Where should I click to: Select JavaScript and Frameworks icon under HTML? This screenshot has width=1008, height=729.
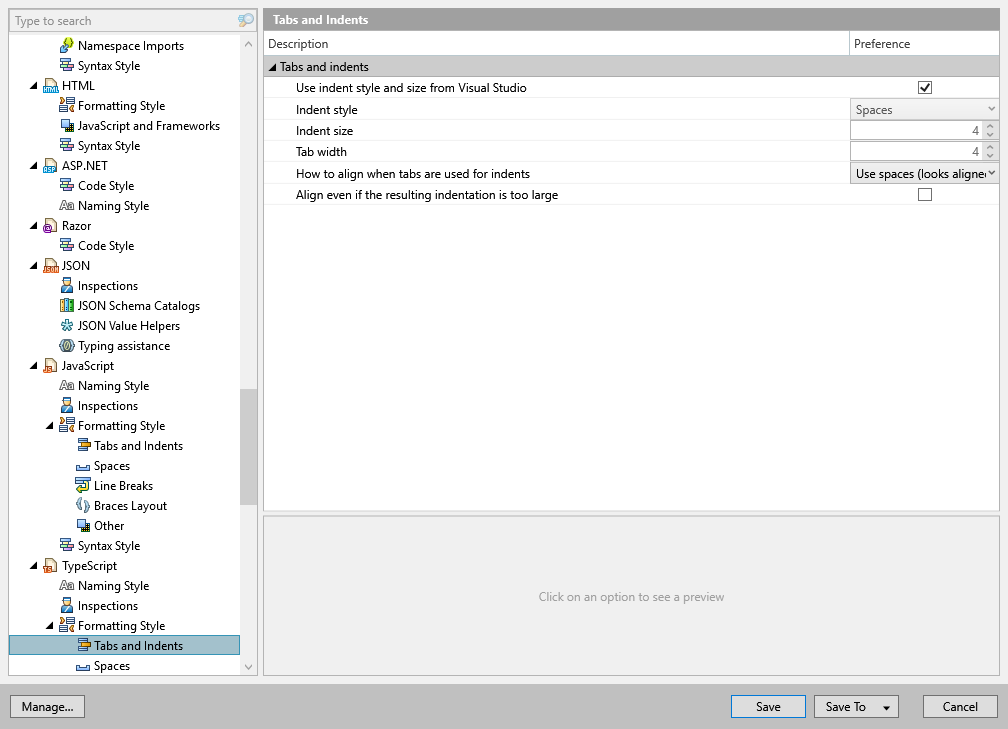point(67,125)
